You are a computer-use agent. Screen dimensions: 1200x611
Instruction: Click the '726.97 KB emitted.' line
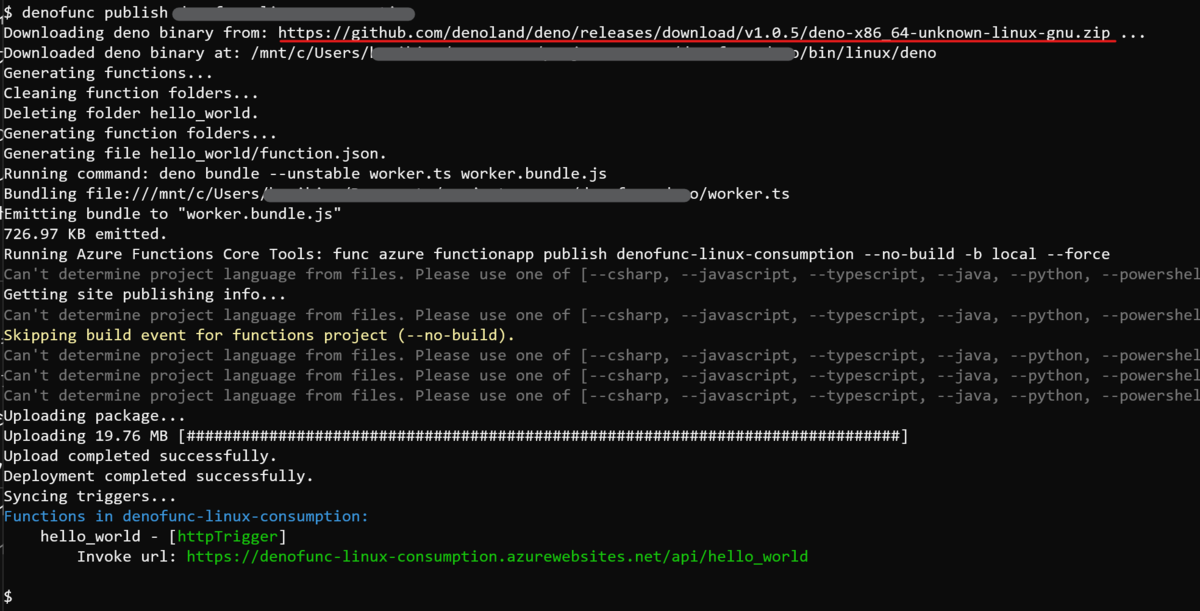(x=85, y=233)
